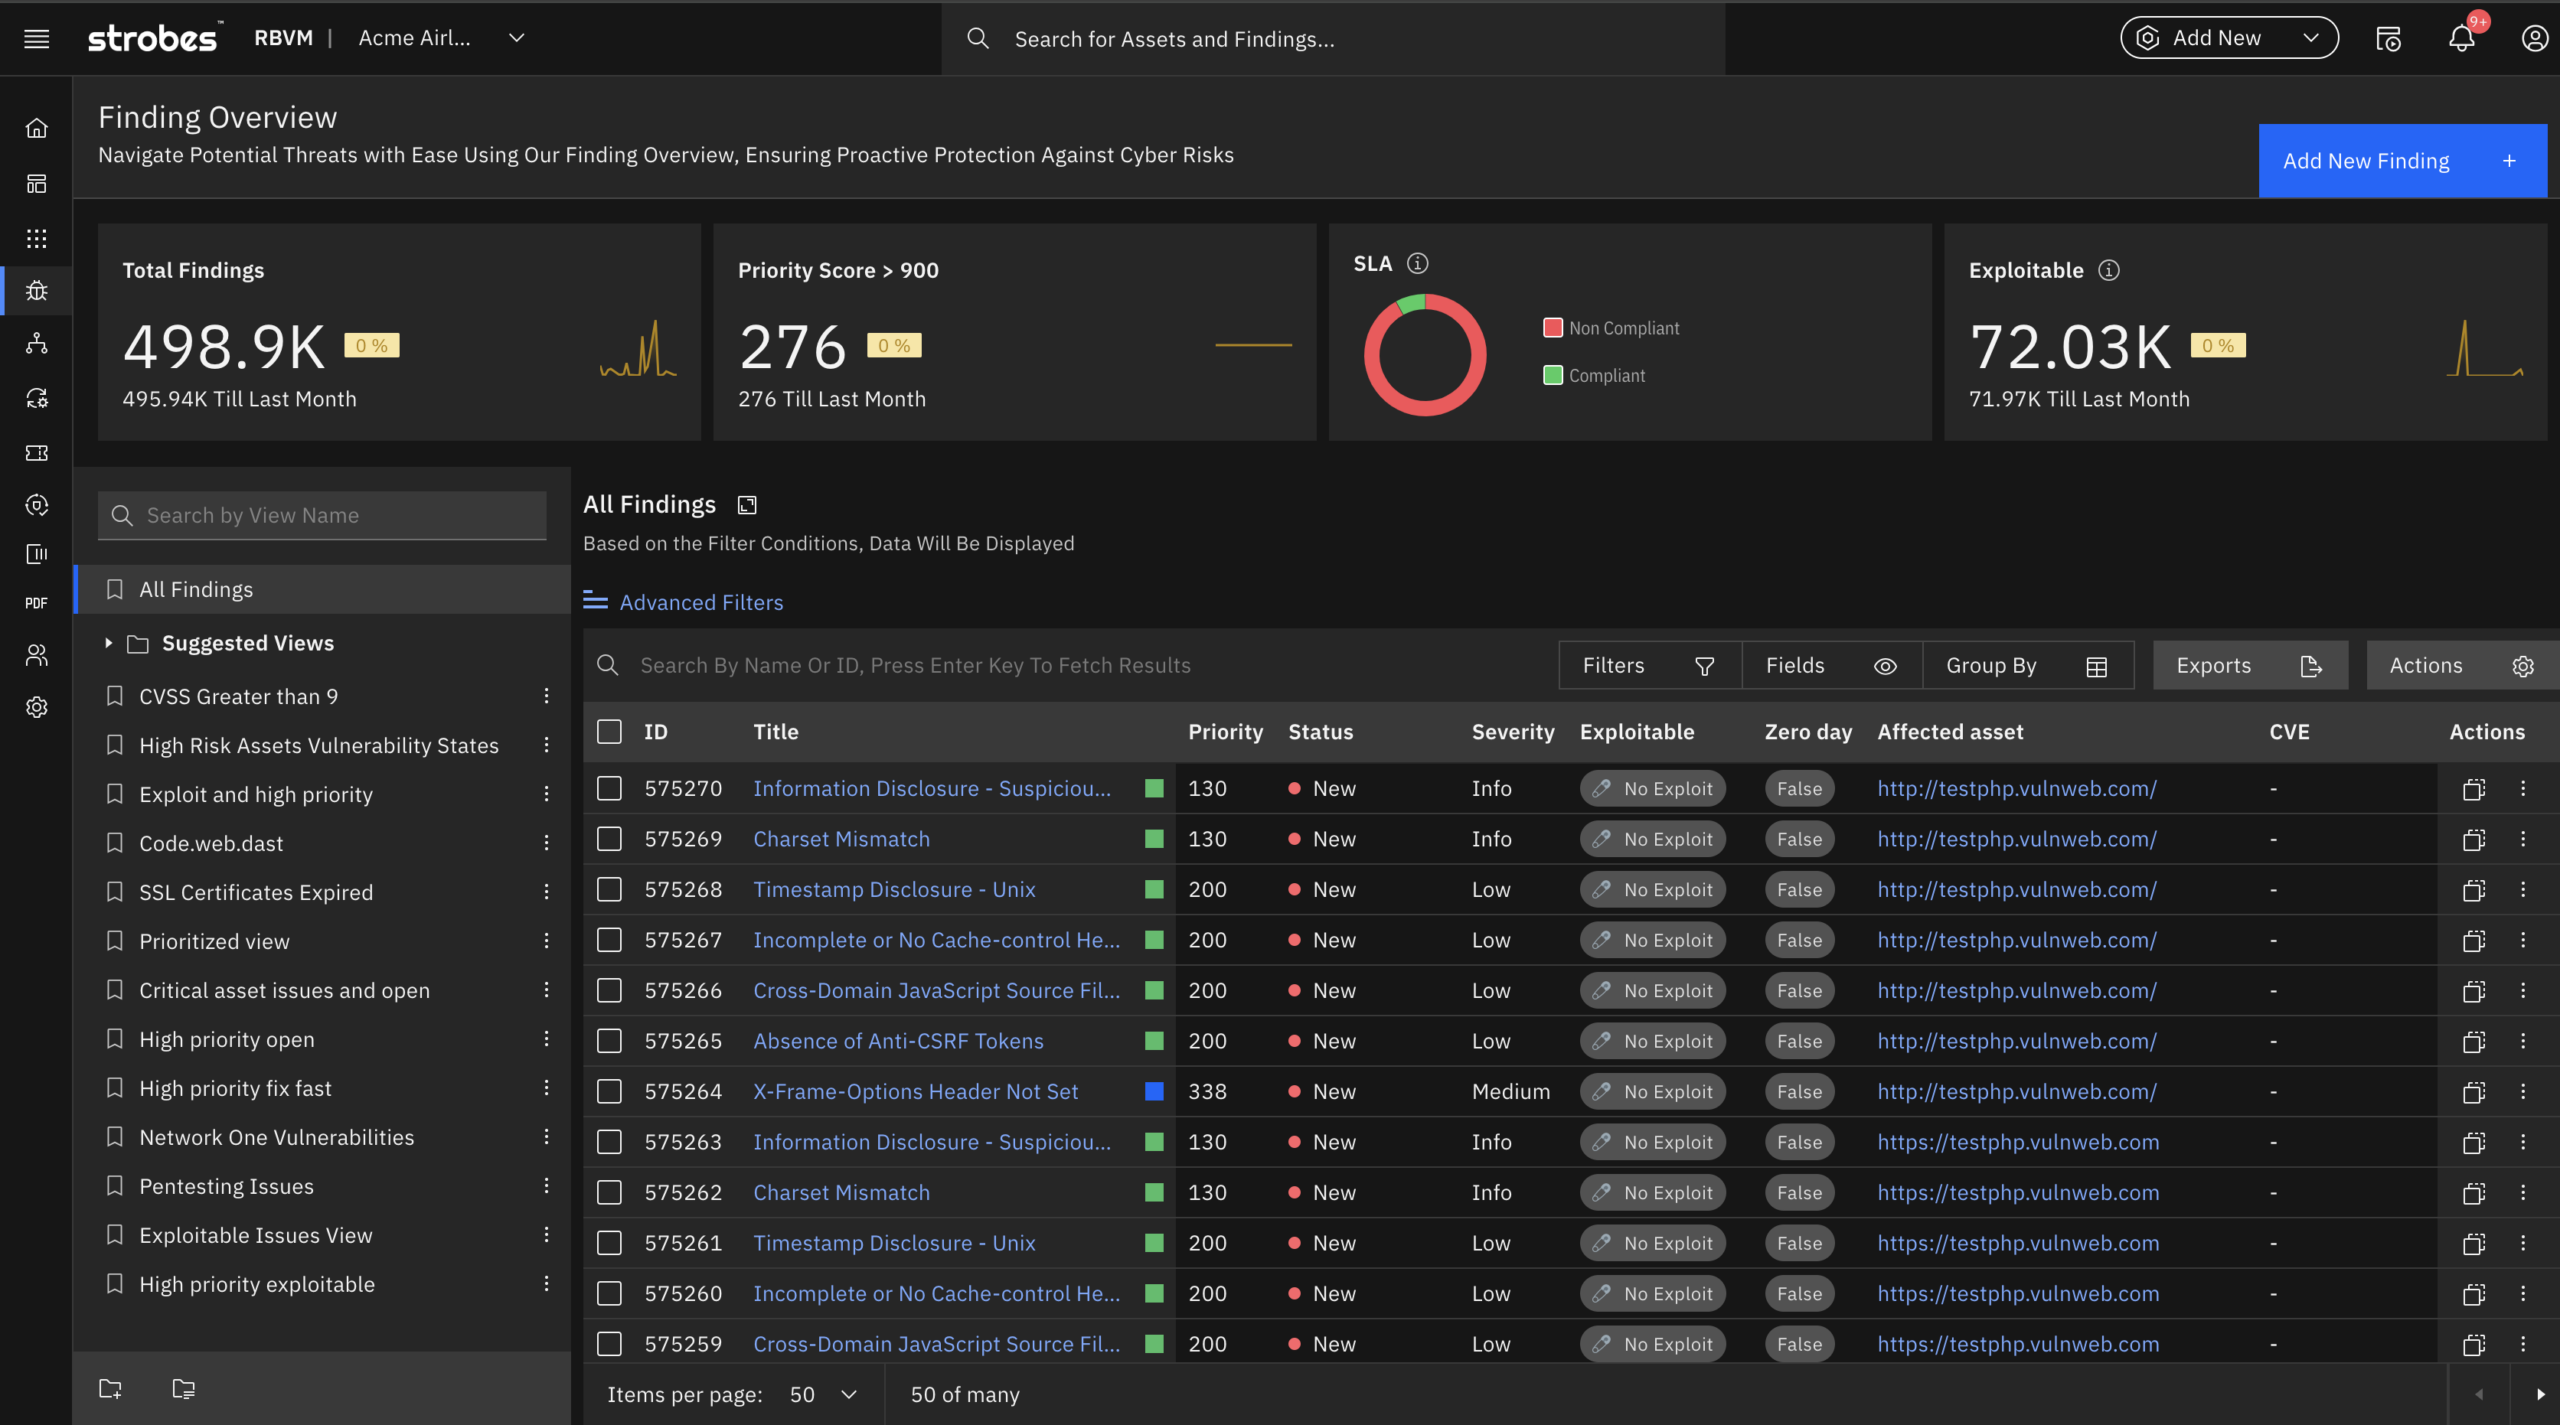Open the Charset Mismatch finding 575269 link
Viewport: 2560px width, 1425px height.
(841, 839)
